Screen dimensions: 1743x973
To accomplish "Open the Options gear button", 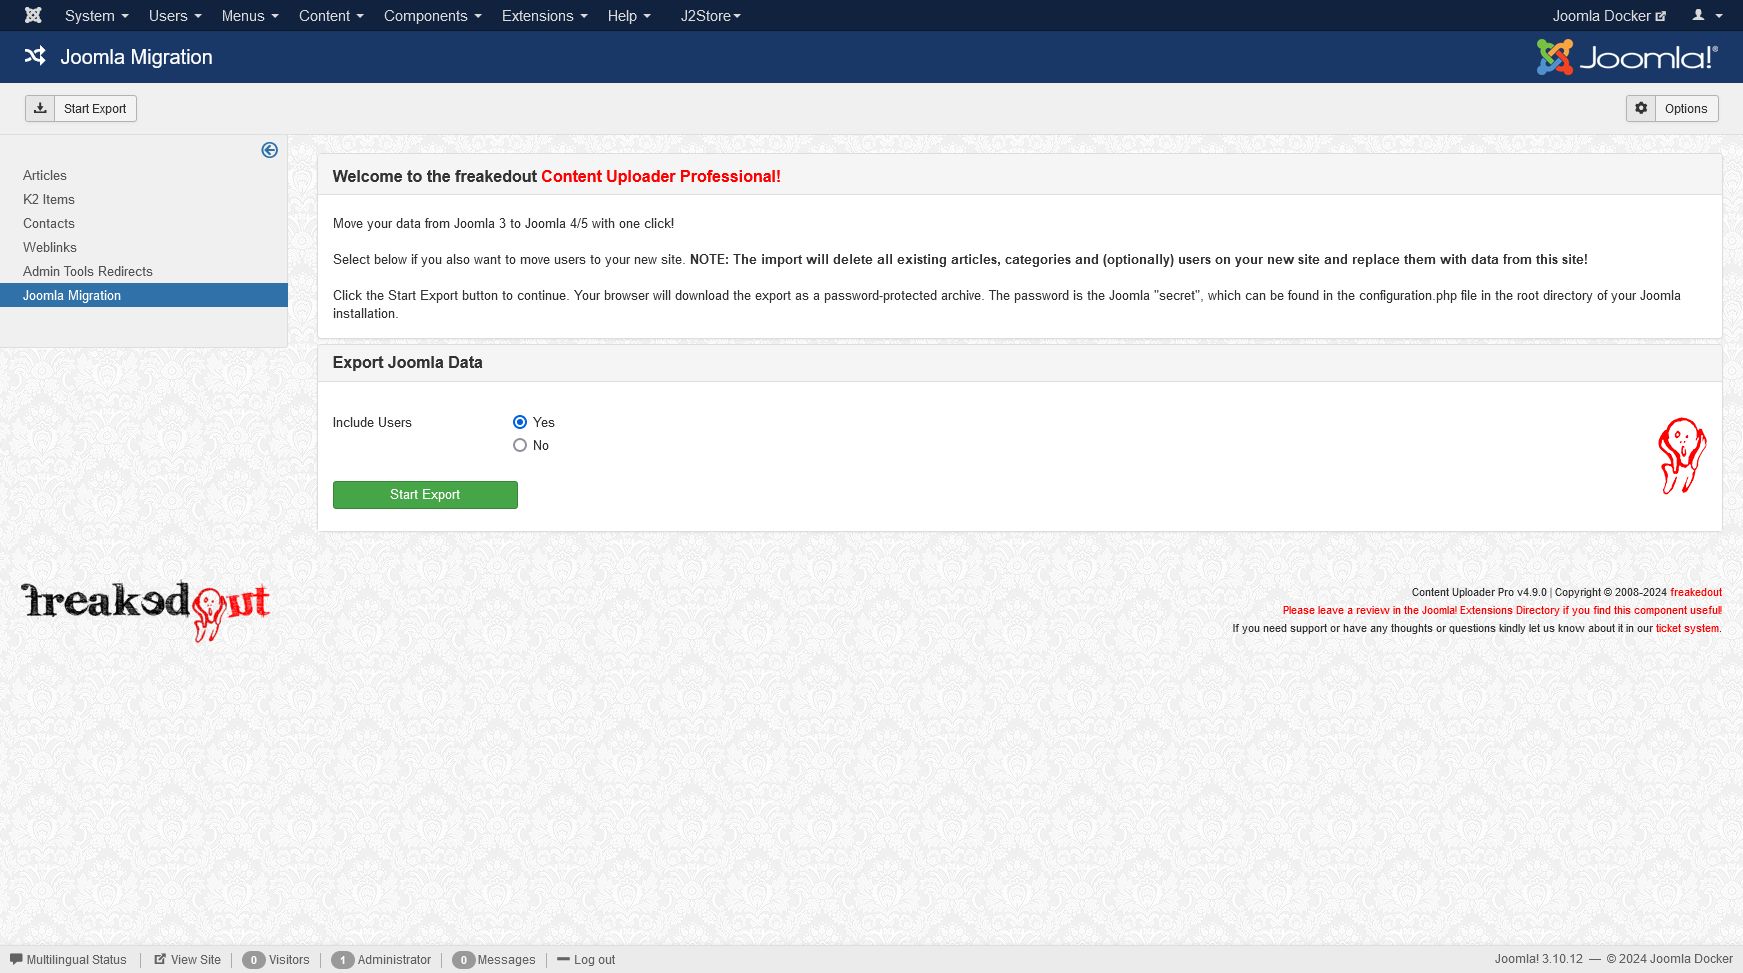I will tap(1672, 108).
